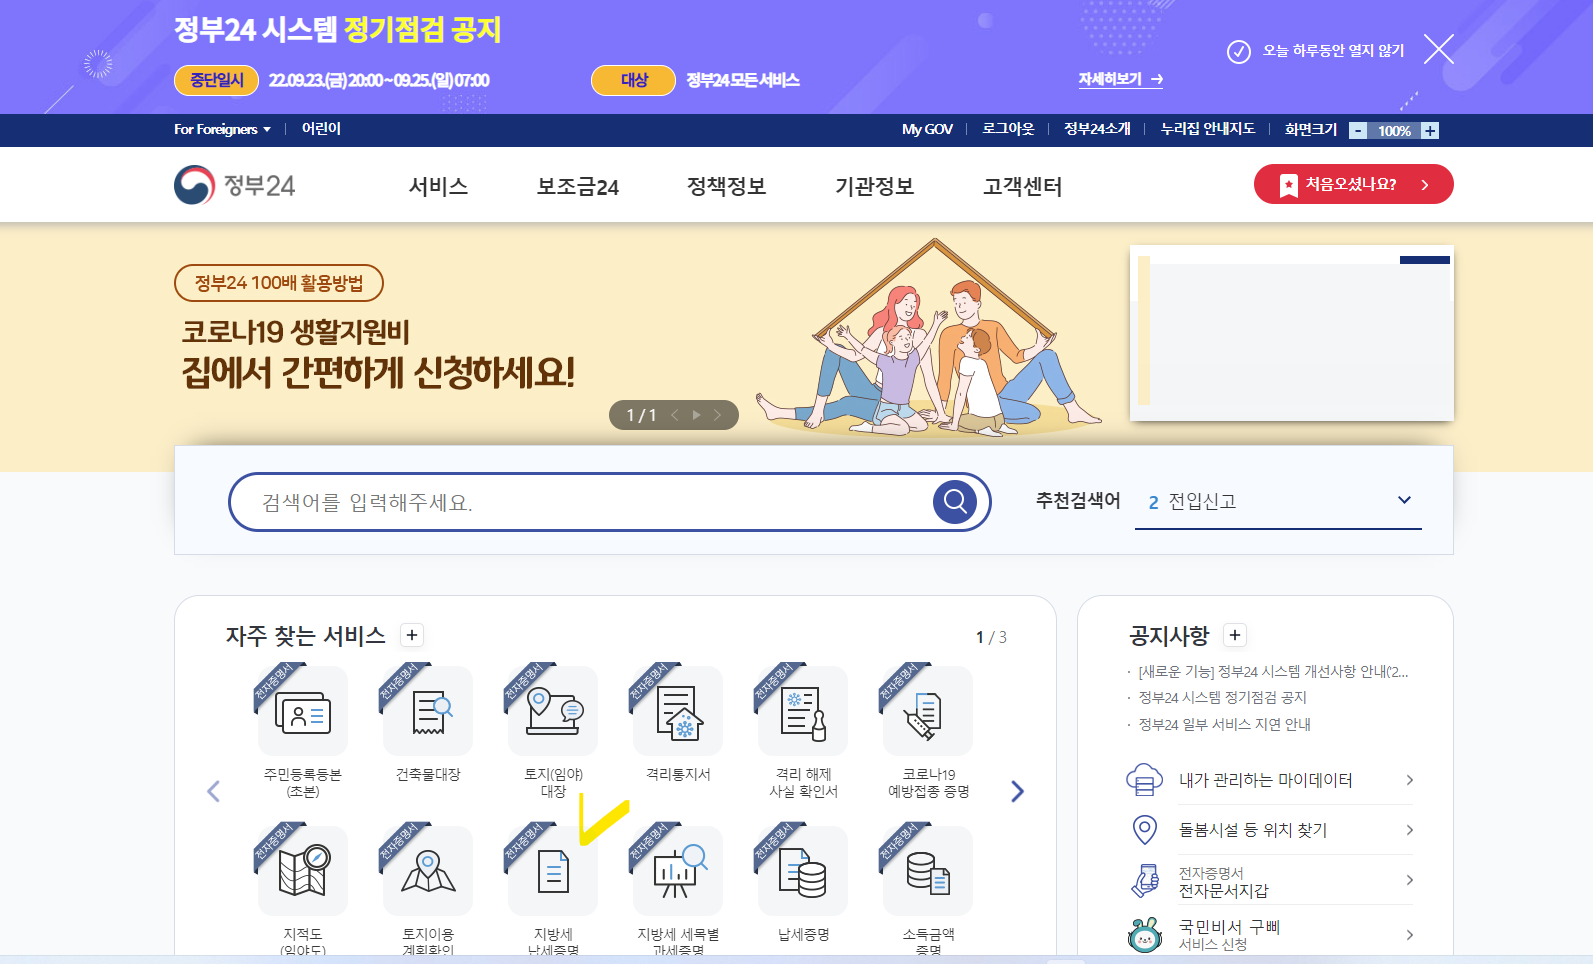Open 누리집 안내지도
Viewport: 1593px width, 964px height.
[1207, 129]
